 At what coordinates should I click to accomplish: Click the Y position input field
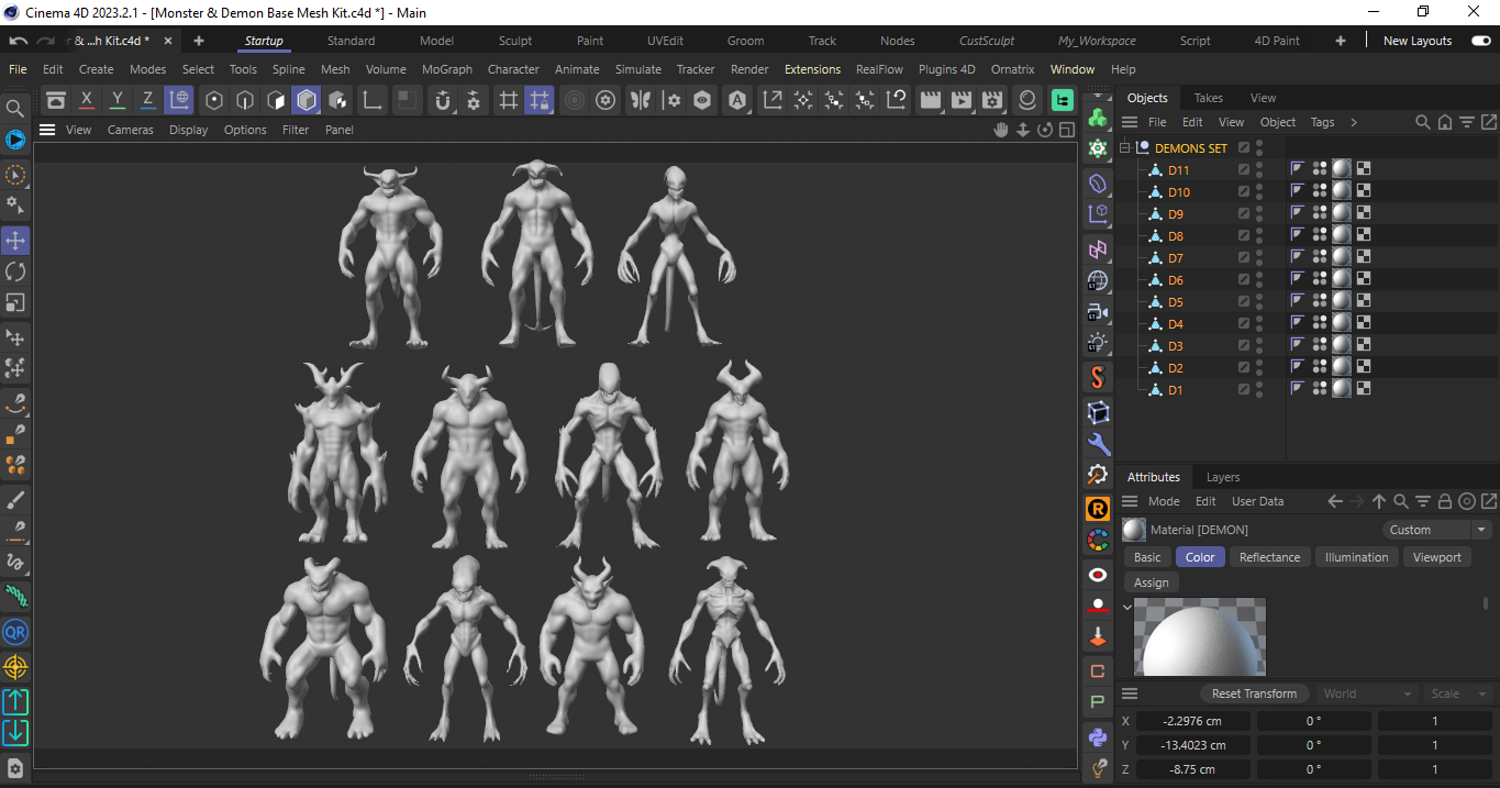(x=1192, y=745)
